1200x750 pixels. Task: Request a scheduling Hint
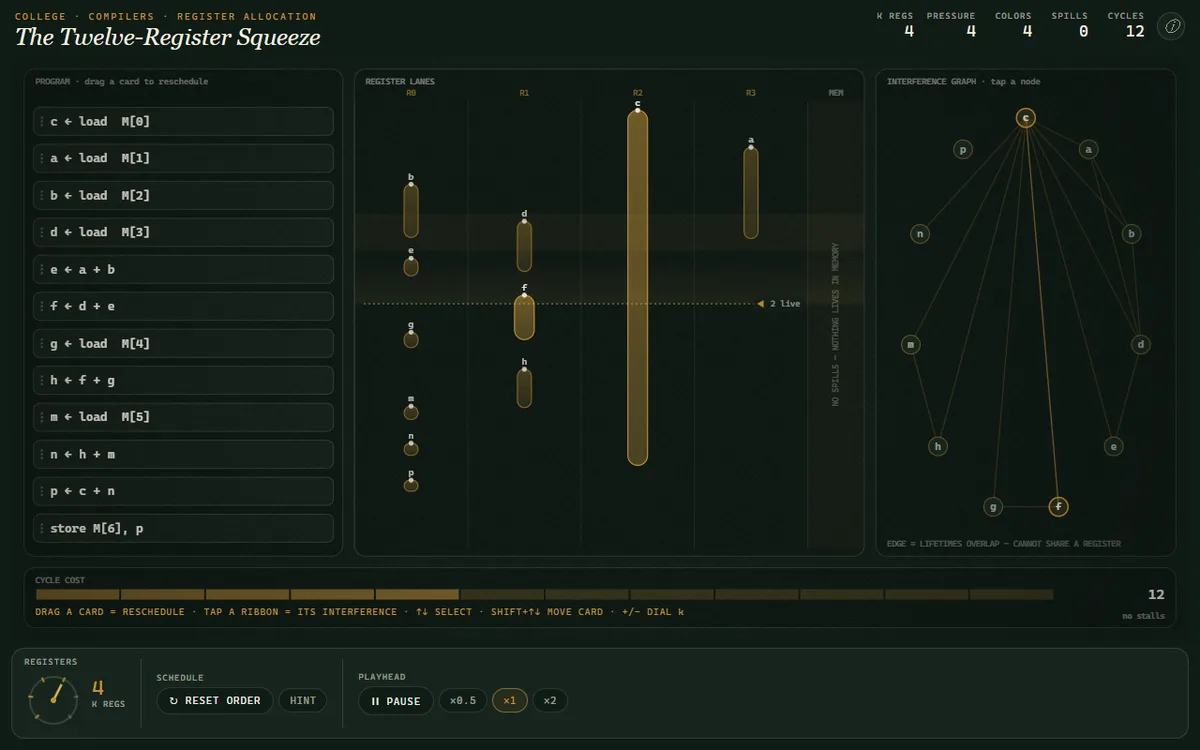(303, 700)
